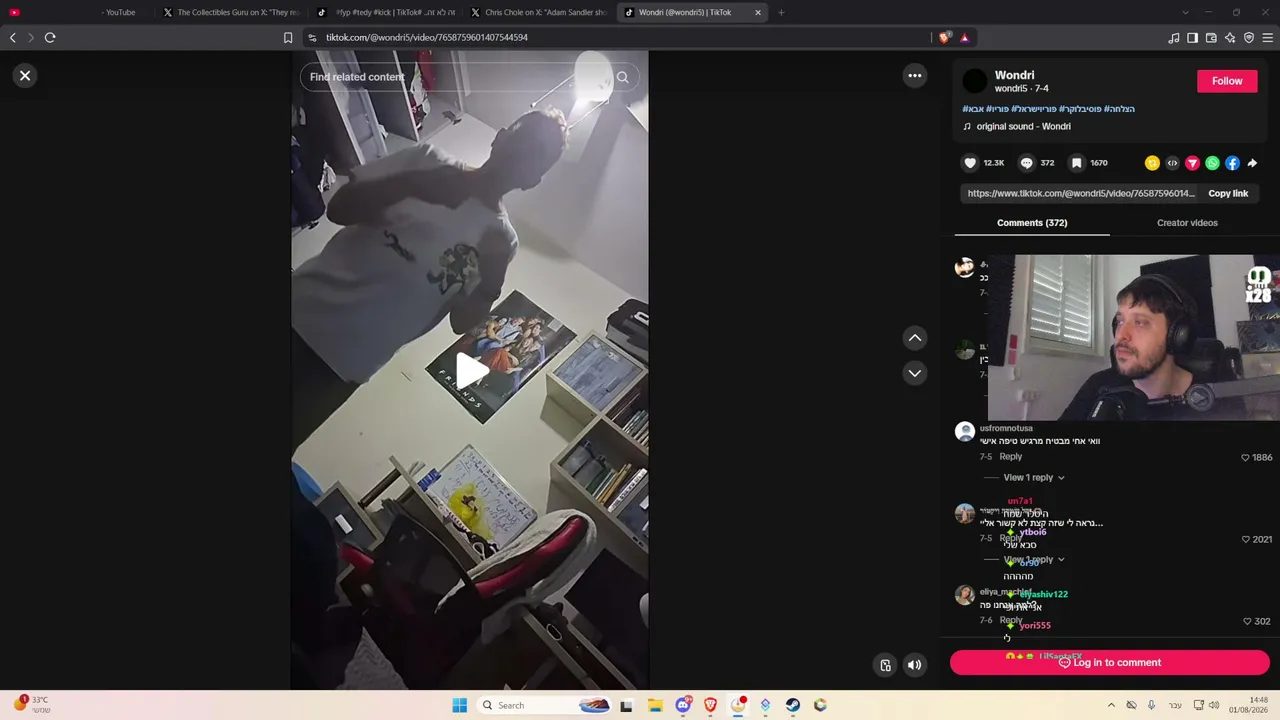
Task: Open a new browser tab
Action: pos(781,13)
